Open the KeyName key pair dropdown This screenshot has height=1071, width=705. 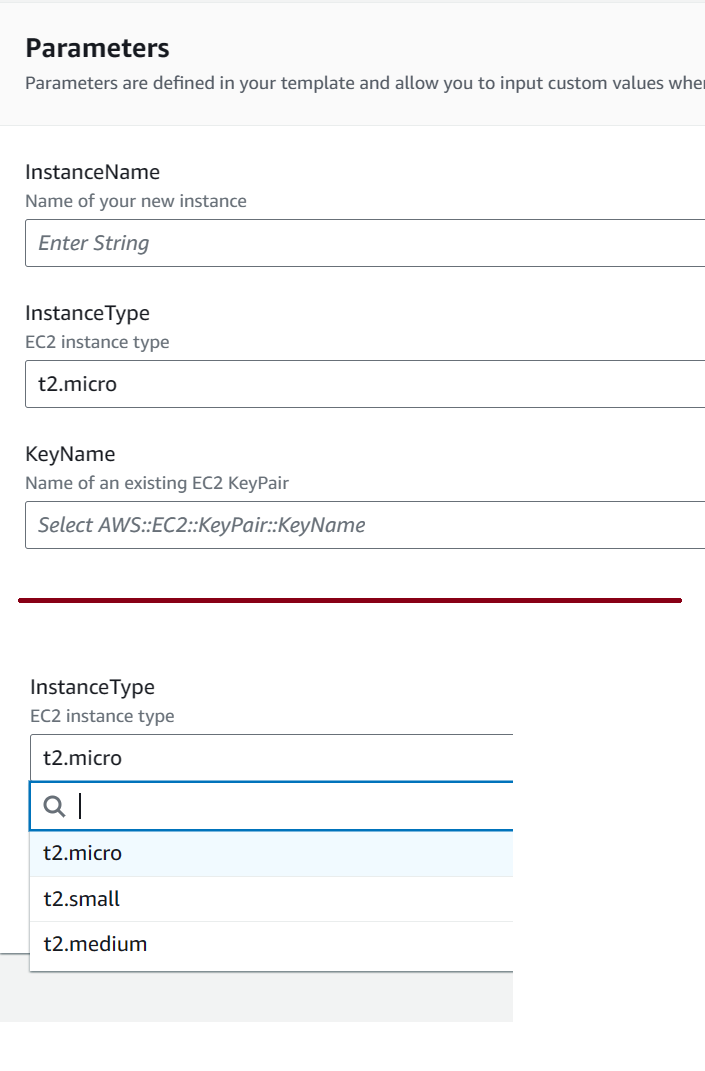[x=365, y=525]
